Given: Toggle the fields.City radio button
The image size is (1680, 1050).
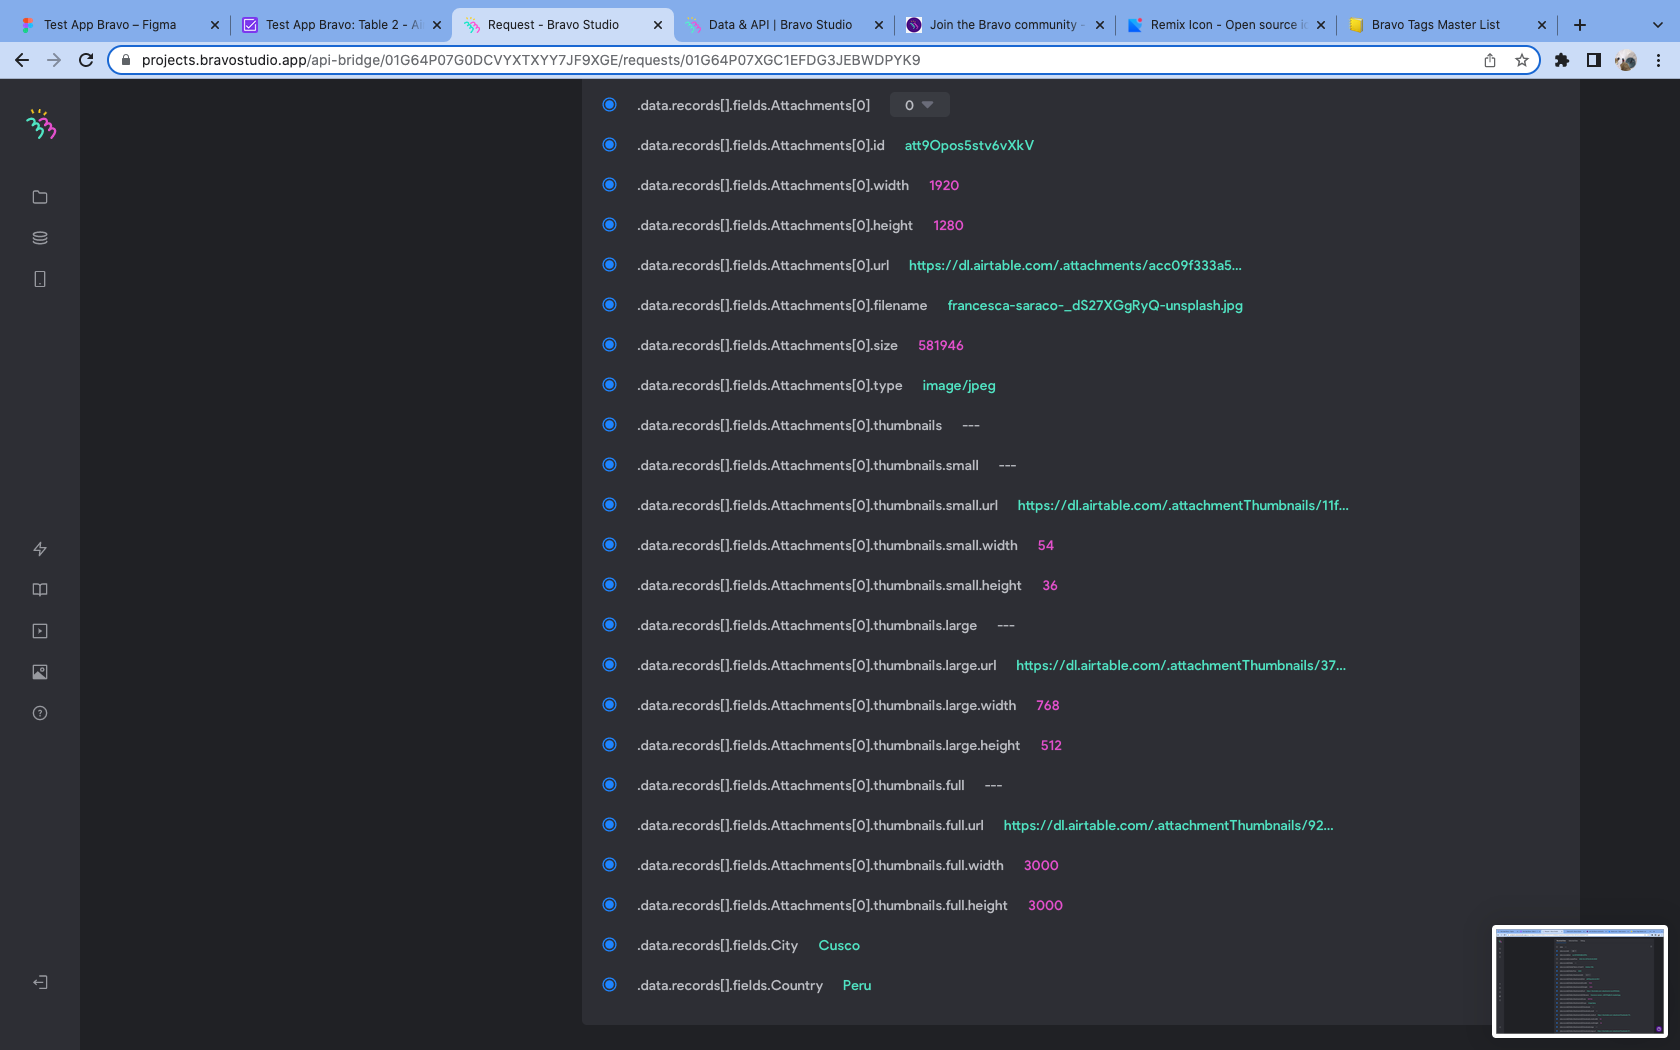Looking at the screenshot, I should coord(609,945).
